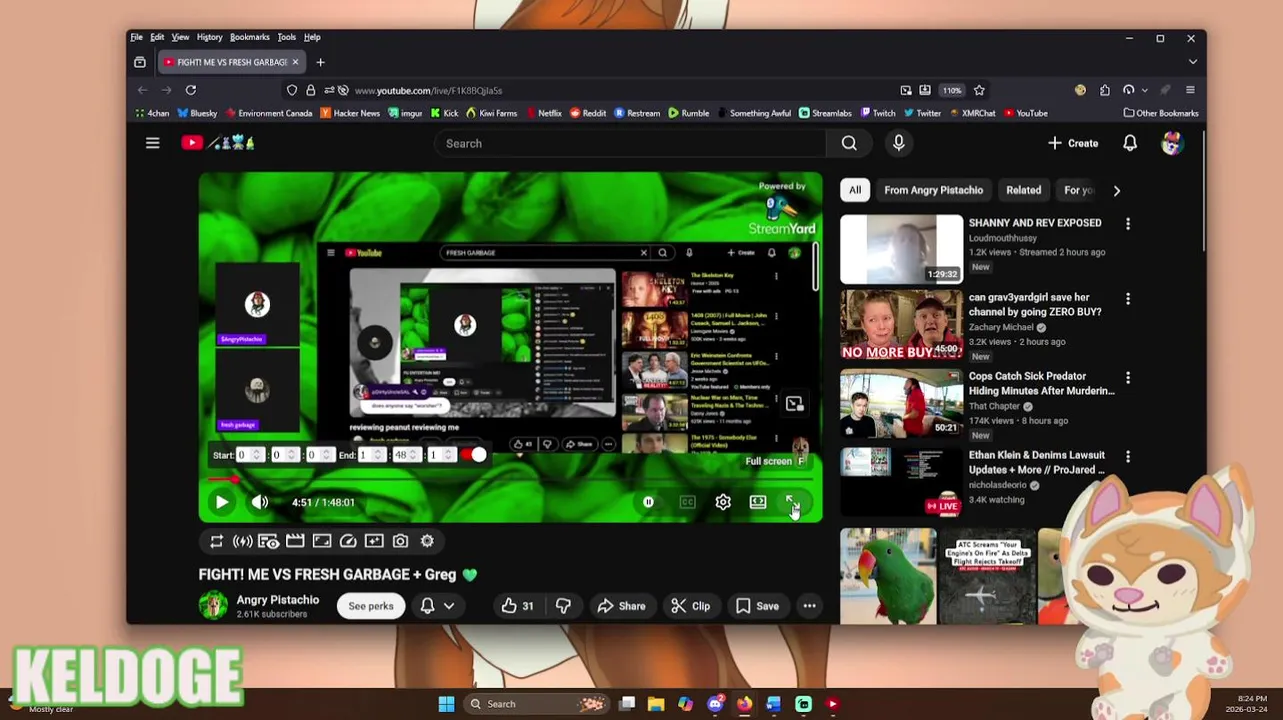Open a new browser tab with plus
This screenshot has height=720, width=1283.
320,62
